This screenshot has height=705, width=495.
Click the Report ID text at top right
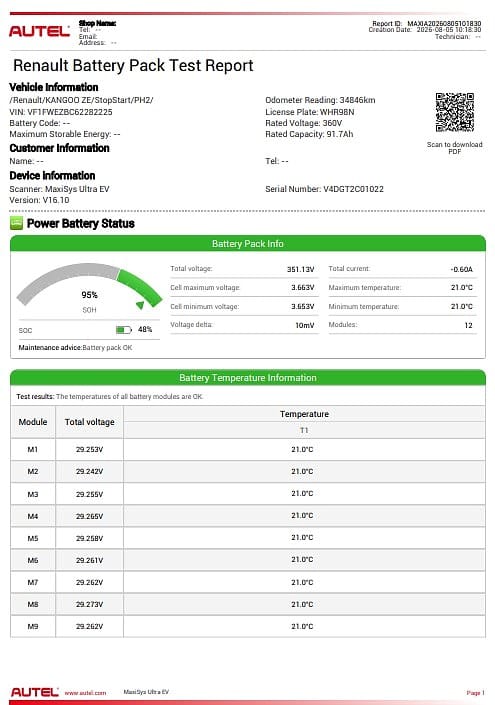tap(427, 23)
